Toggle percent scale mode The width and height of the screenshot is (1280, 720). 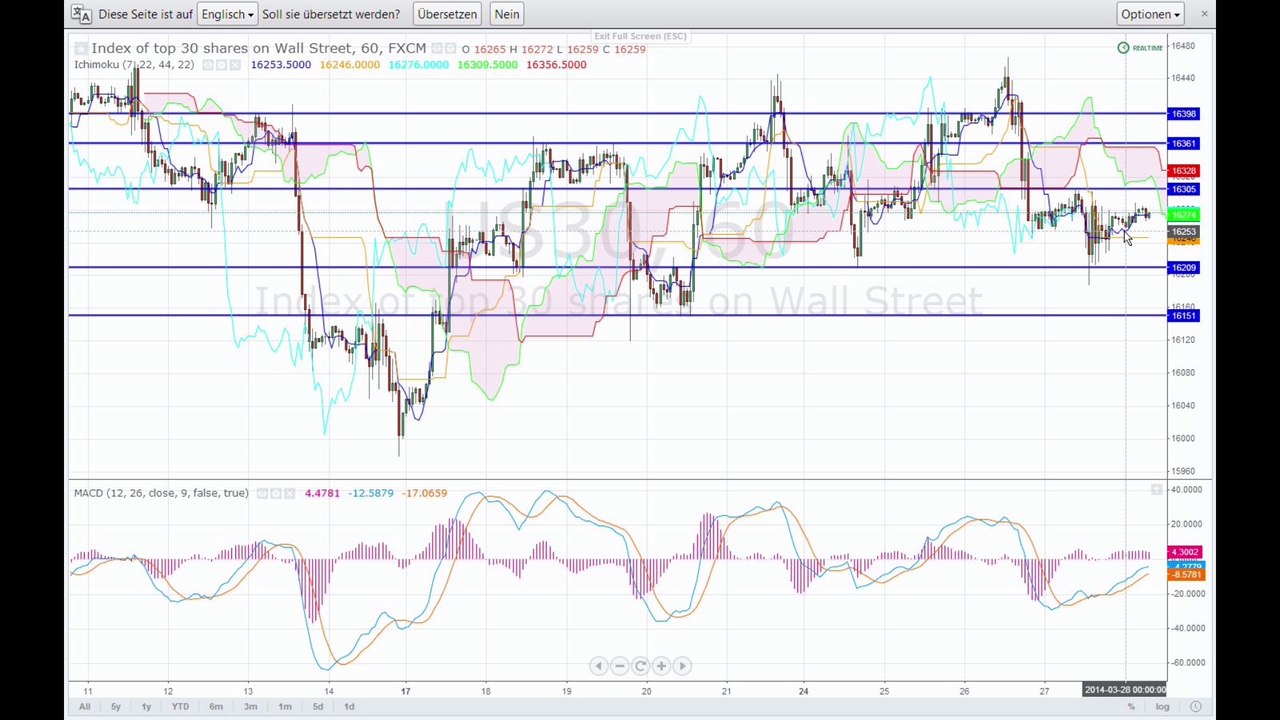[x=1131, y=707]
